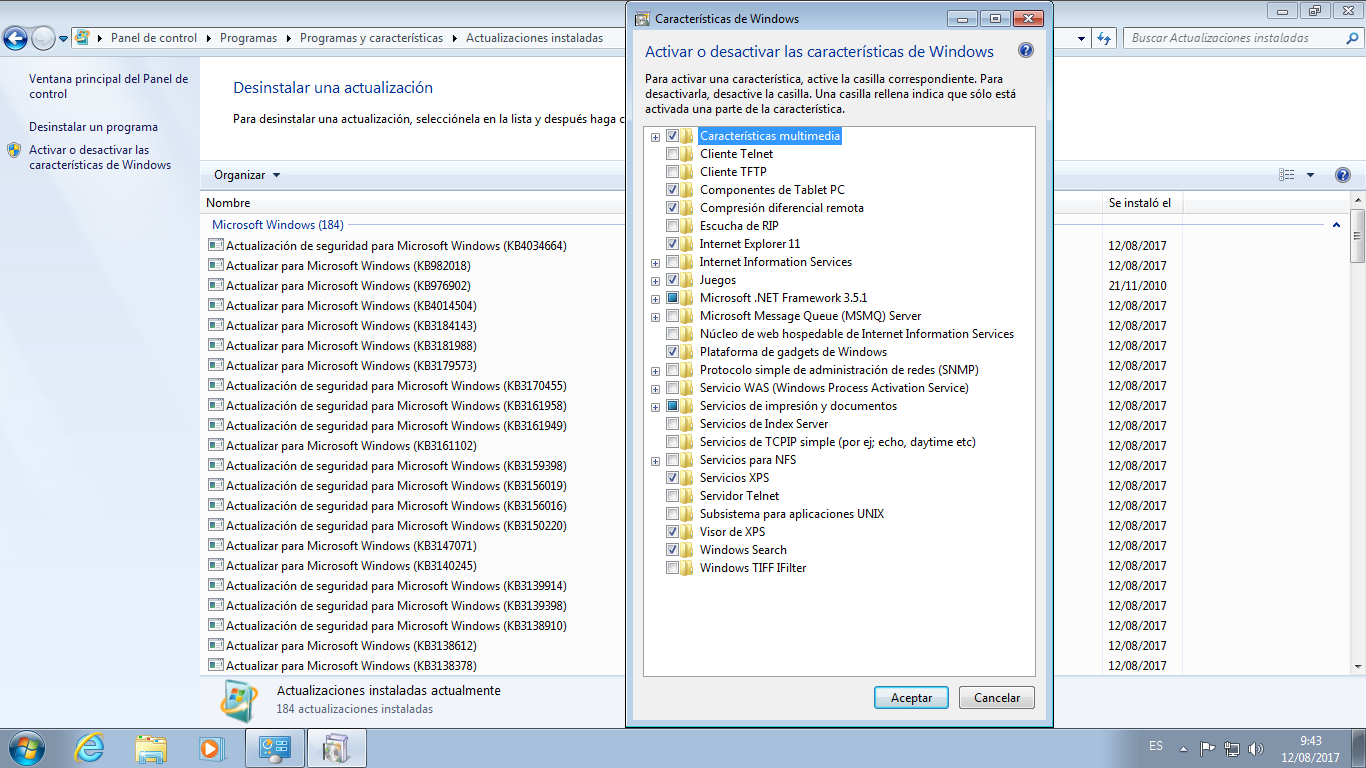Expand Microsoft Message Queue (MSMQ) Server node

point(655,316)
